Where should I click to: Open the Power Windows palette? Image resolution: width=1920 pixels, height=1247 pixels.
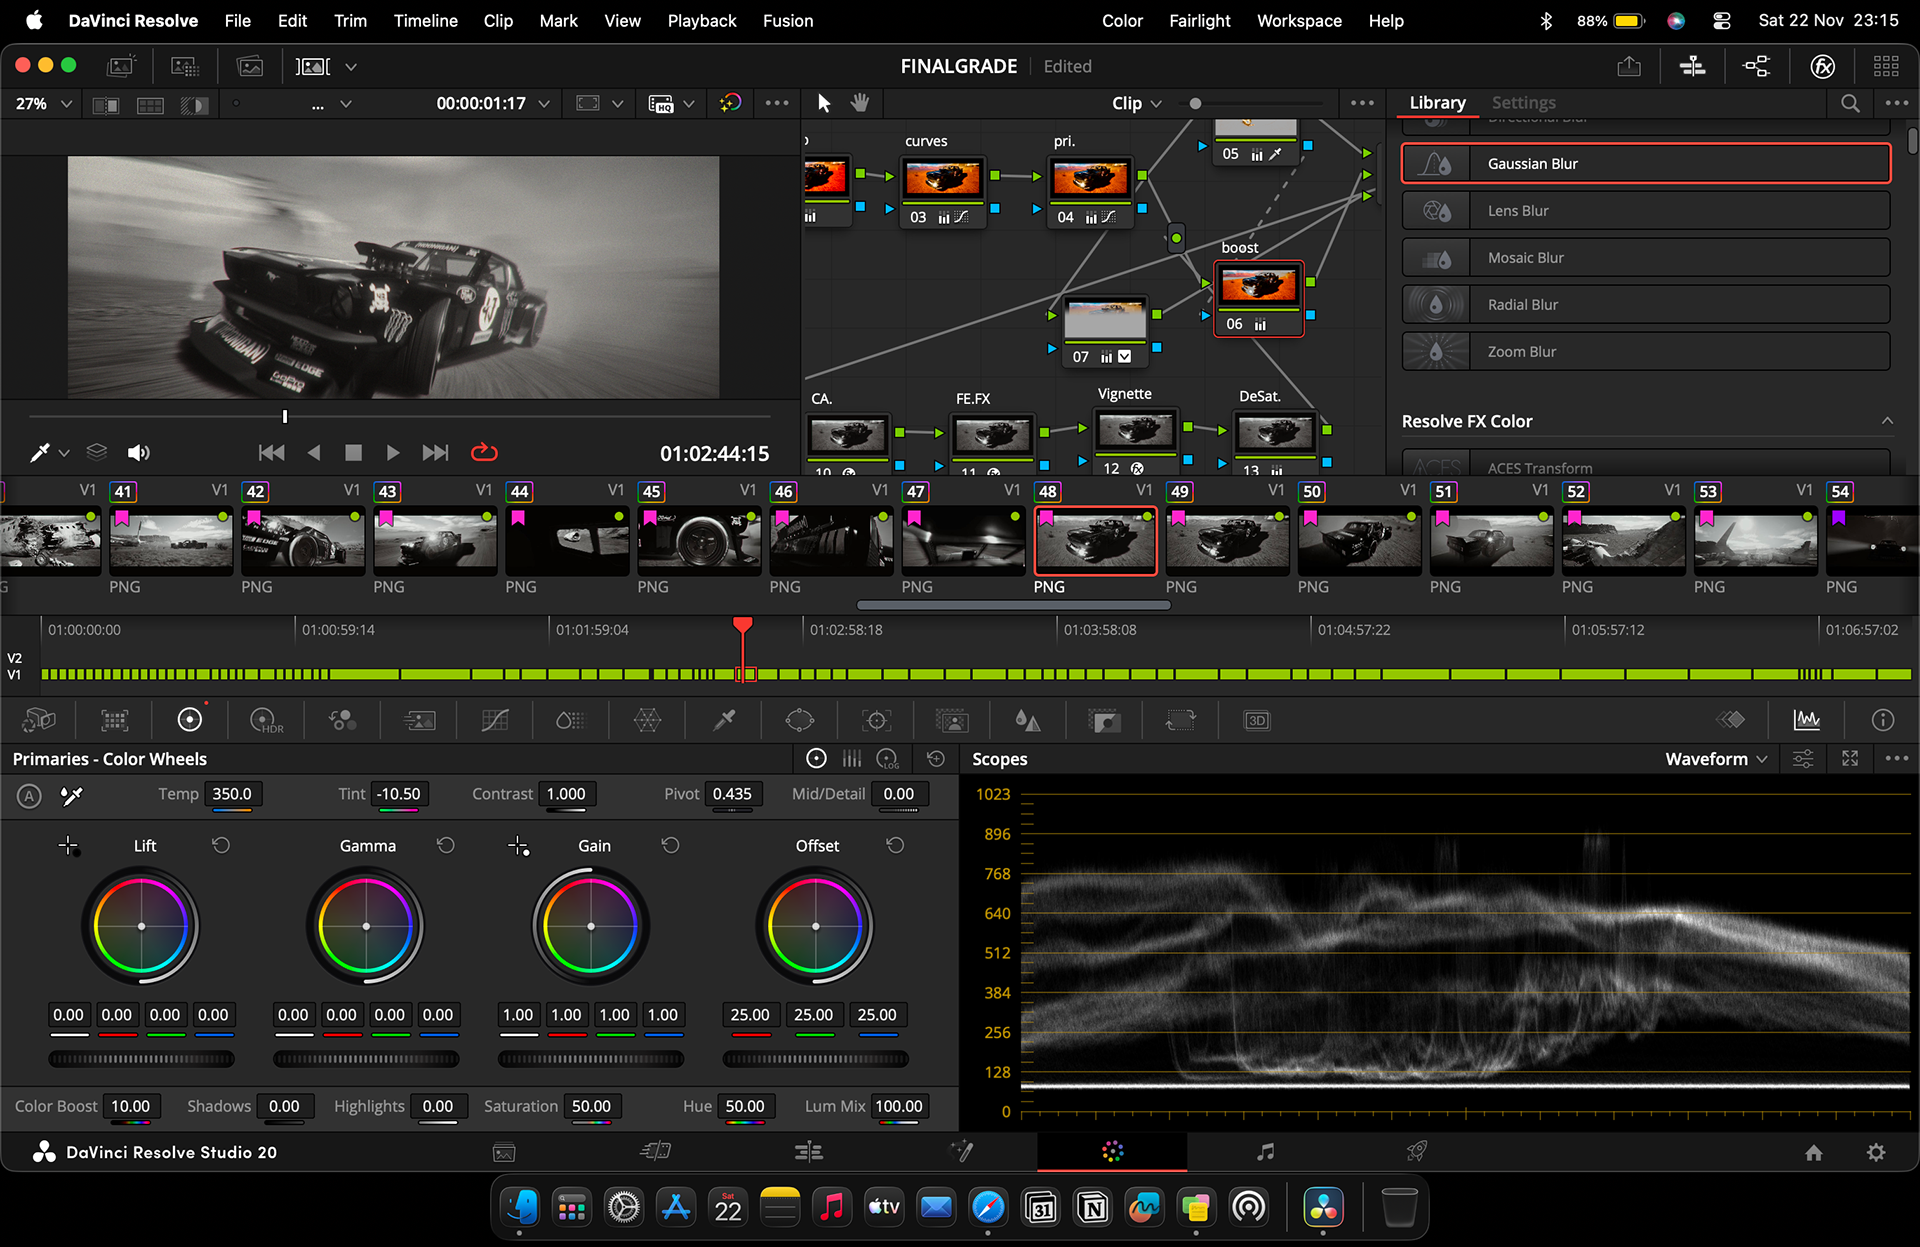point(800,720)
